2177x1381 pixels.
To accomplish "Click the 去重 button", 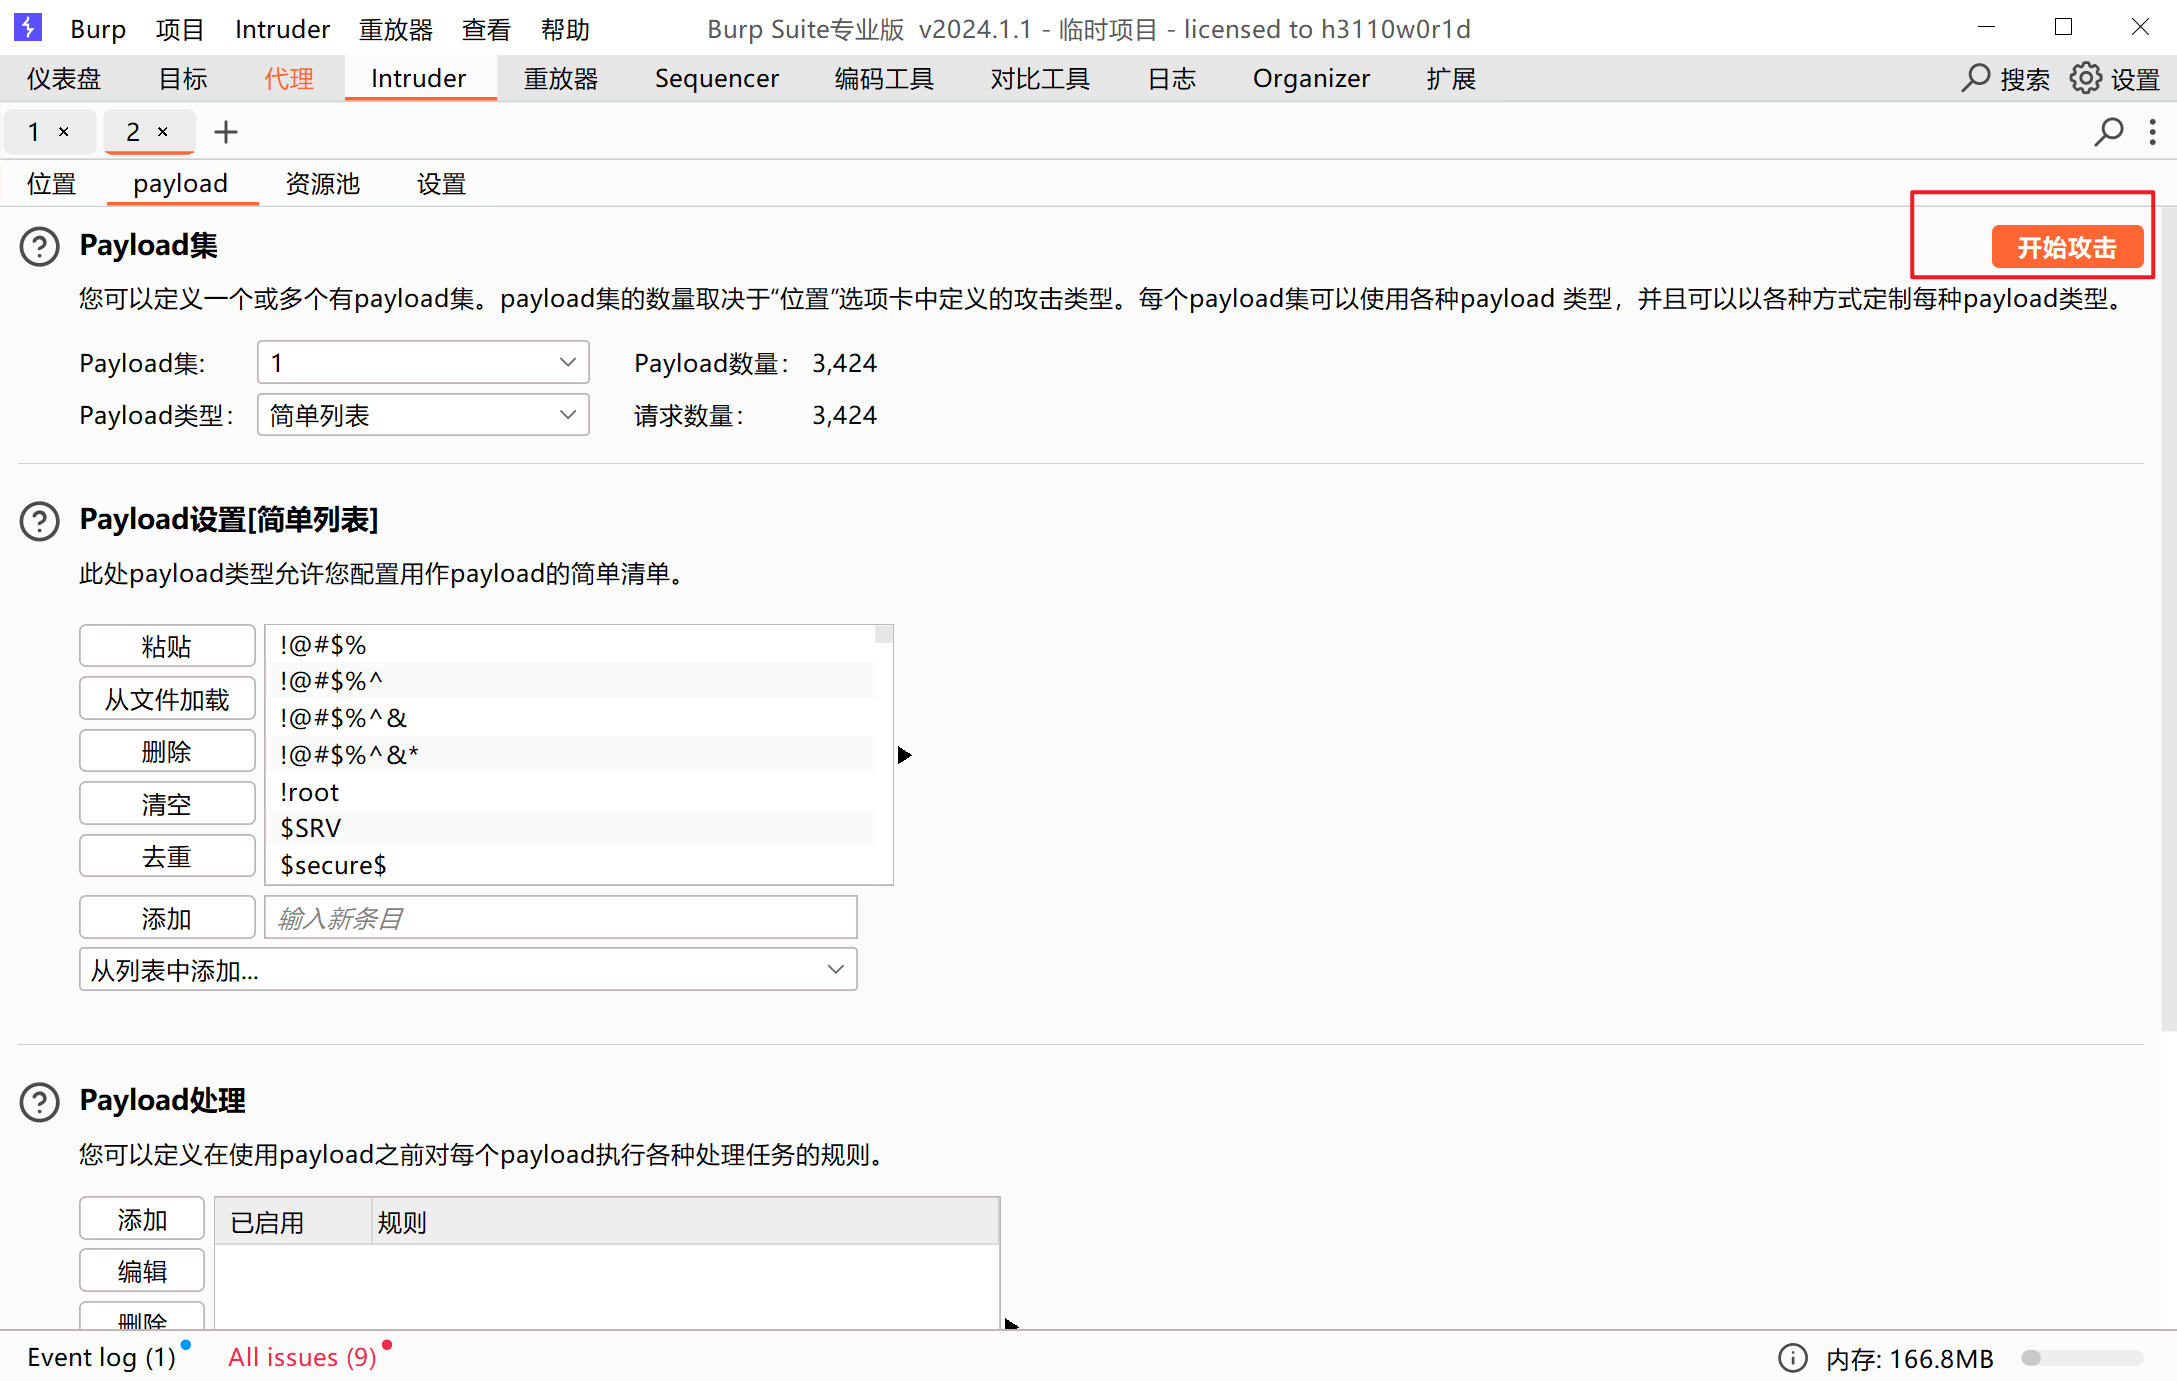I will [167, 856].
